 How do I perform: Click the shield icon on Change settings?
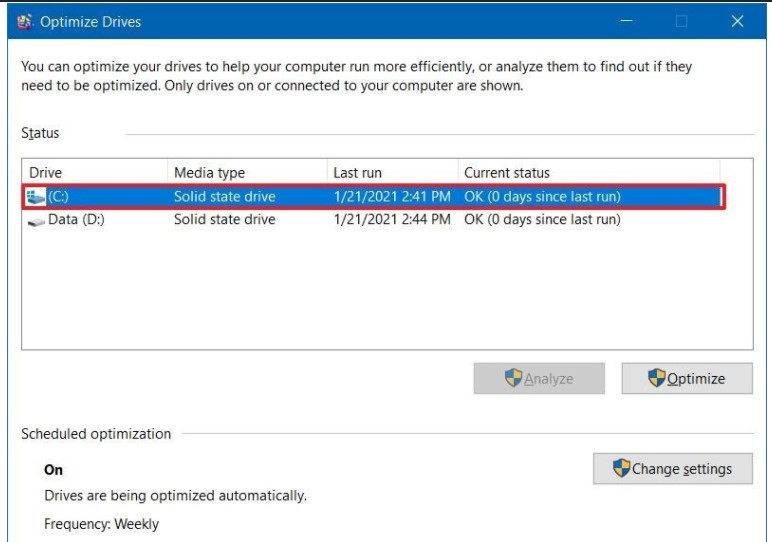click(621, 468)
